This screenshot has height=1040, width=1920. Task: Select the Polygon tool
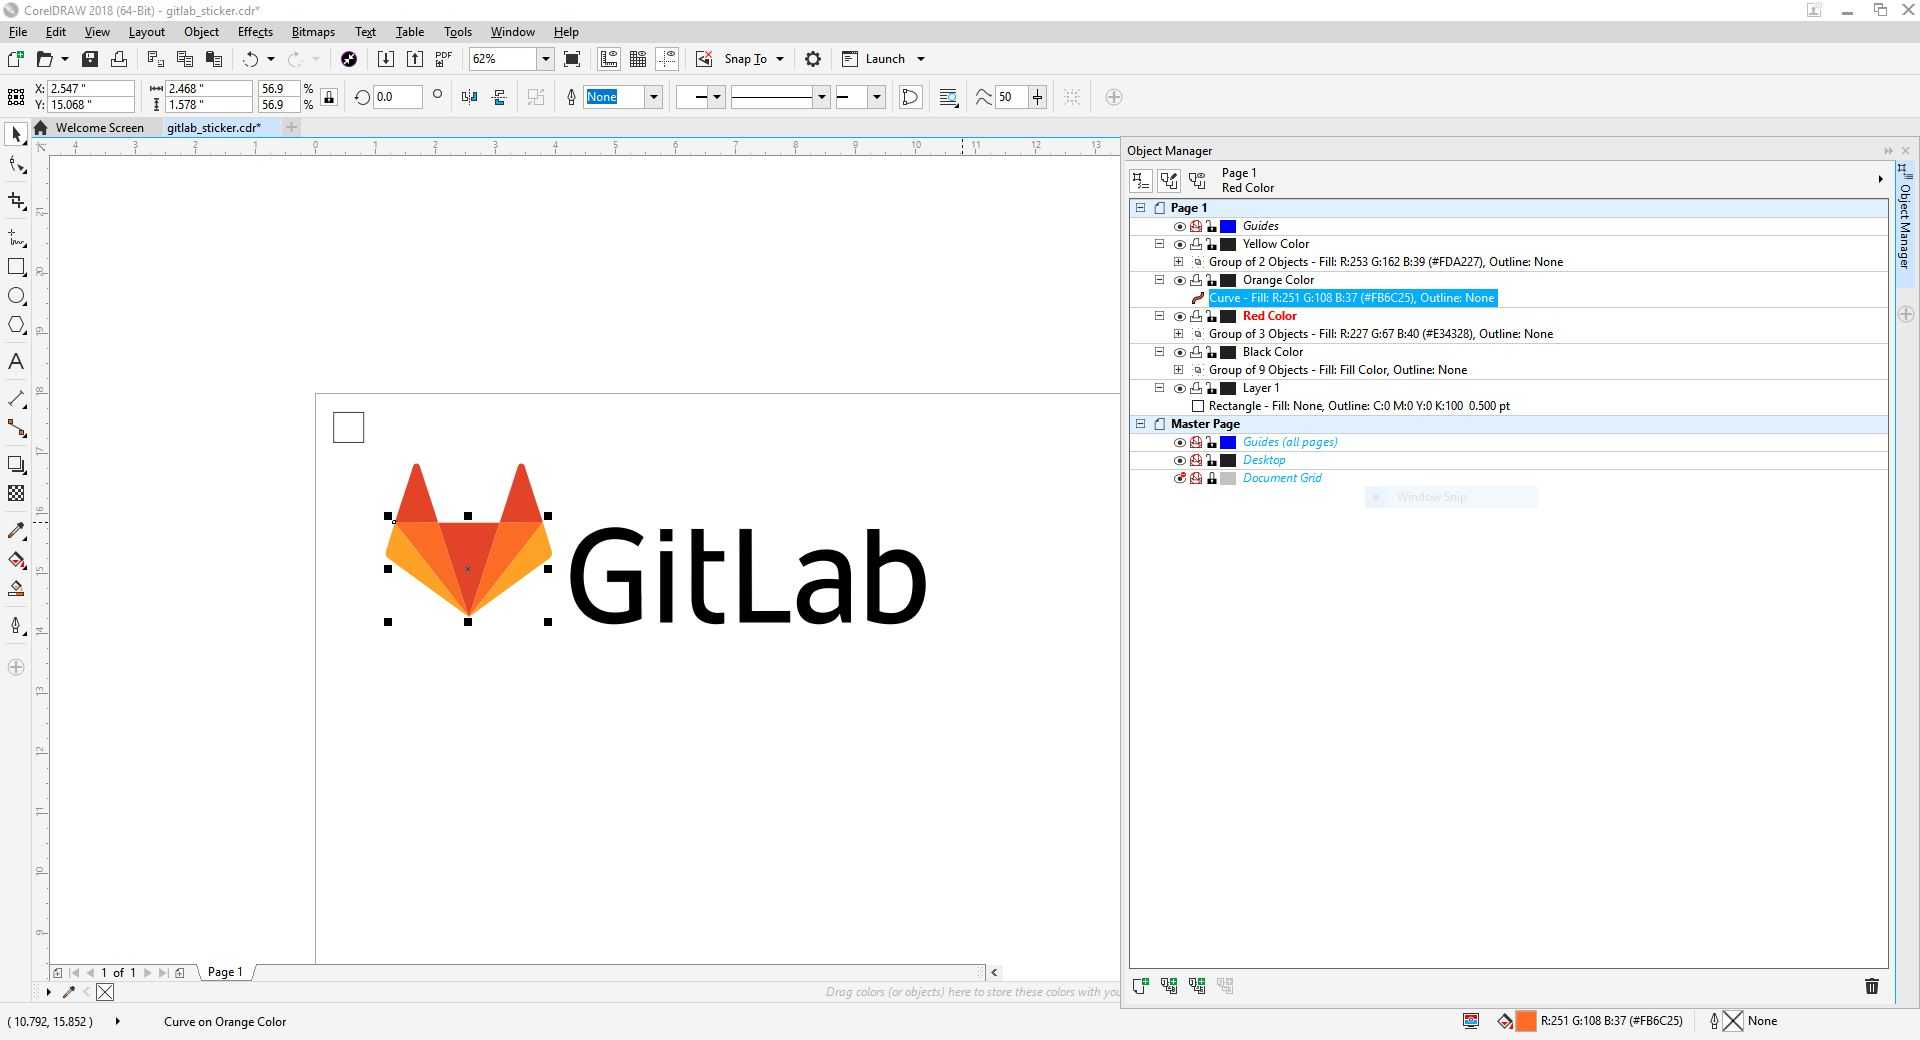click(16, 325)
